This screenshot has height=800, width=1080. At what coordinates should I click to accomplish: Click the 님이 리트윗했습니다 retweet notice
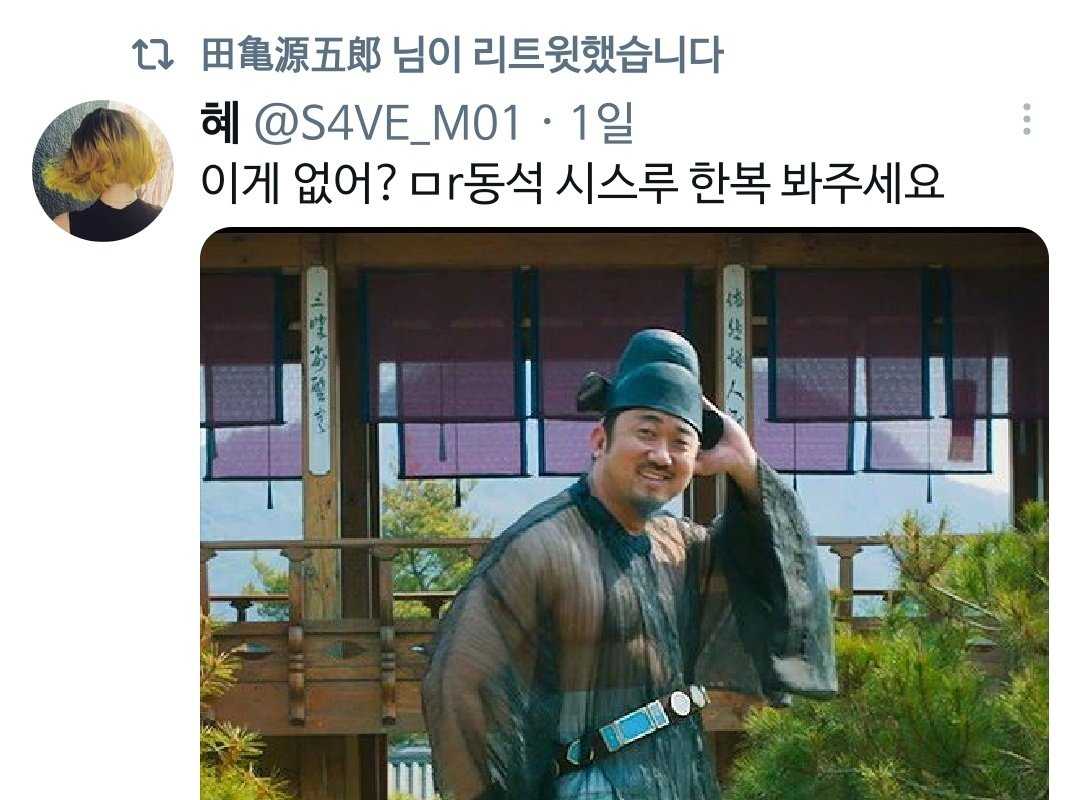pos(557,54)
